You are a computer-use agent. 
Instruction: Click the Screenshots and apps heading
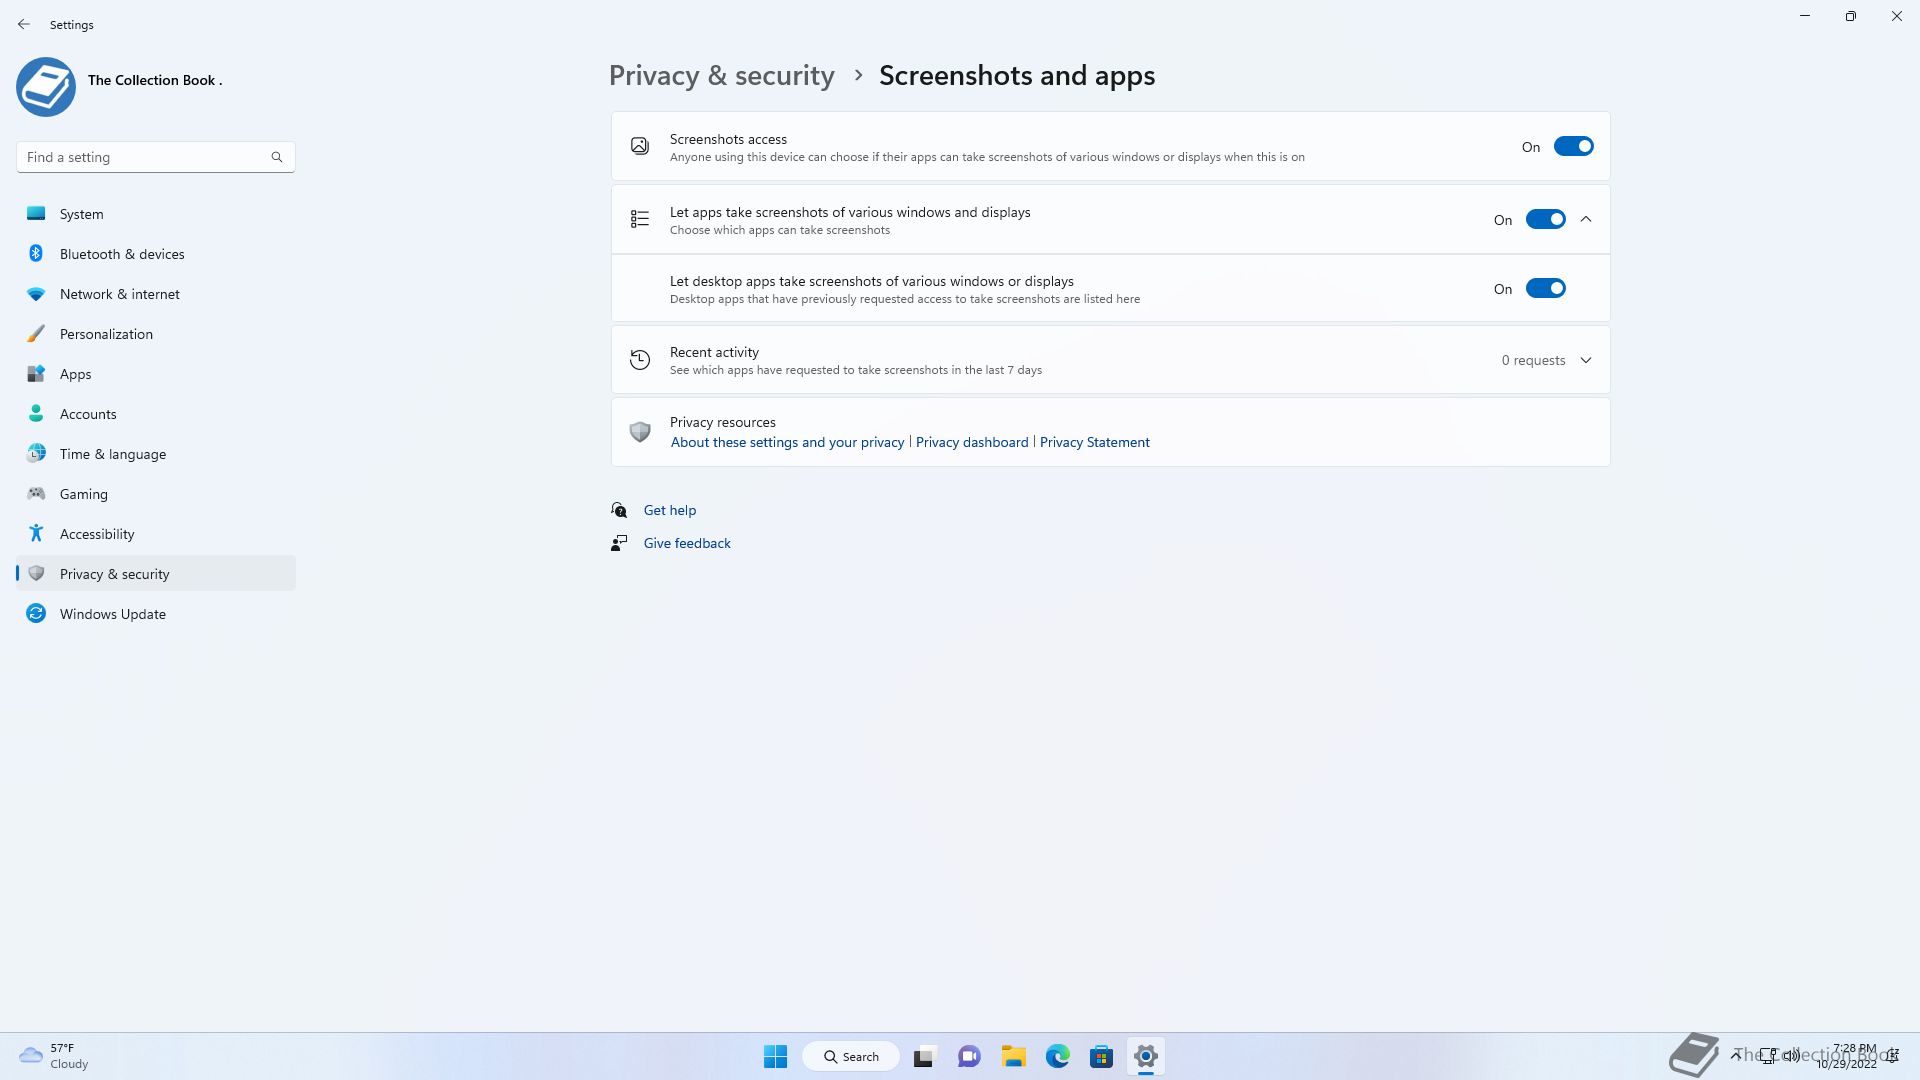[1017, 76]
